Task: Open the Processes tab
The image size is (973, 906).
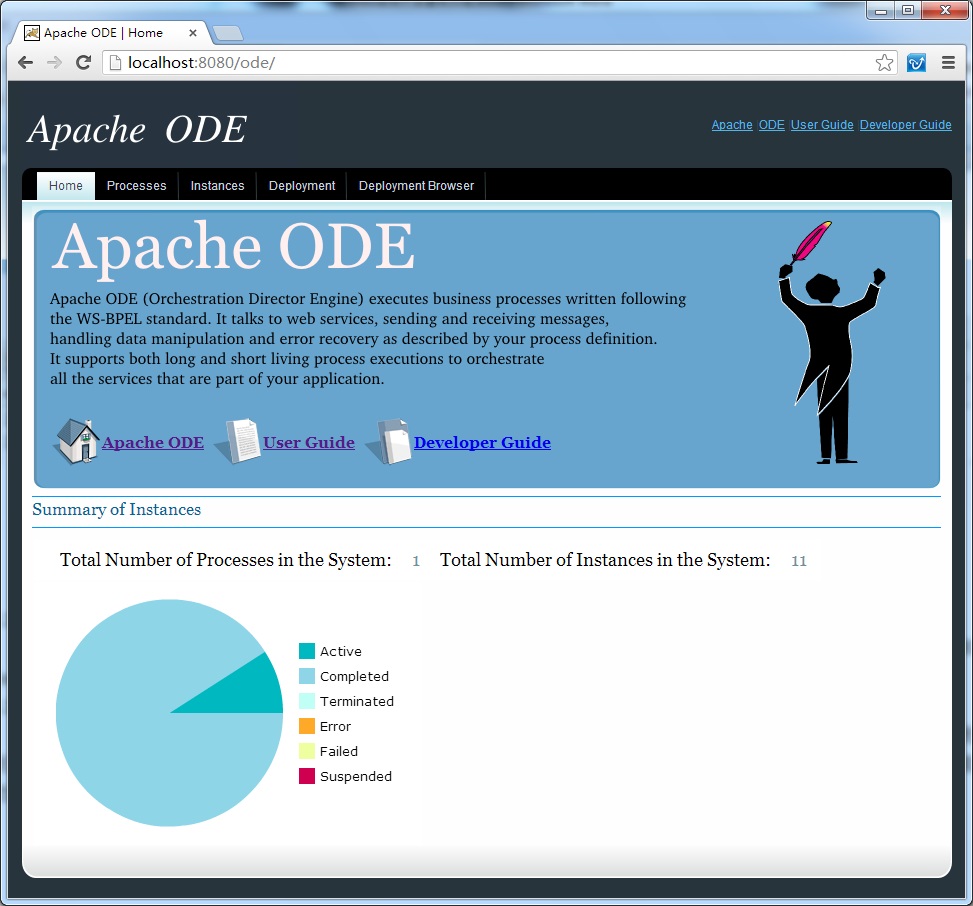Action: point(137,186)
